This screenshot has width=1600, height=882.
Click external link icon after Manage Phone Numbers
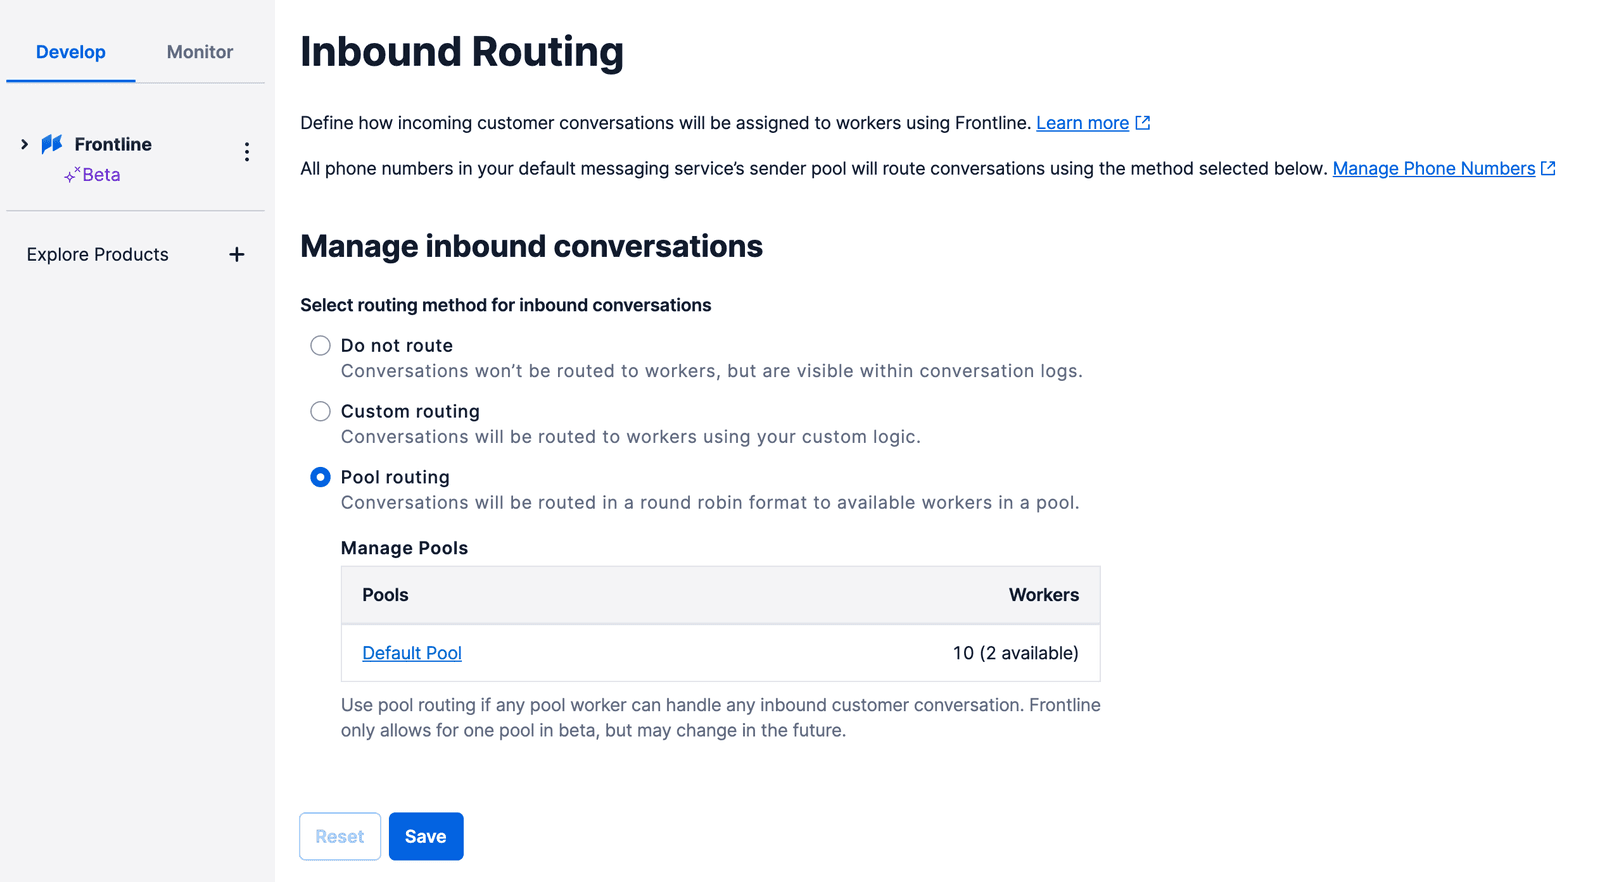(1548, 168)
